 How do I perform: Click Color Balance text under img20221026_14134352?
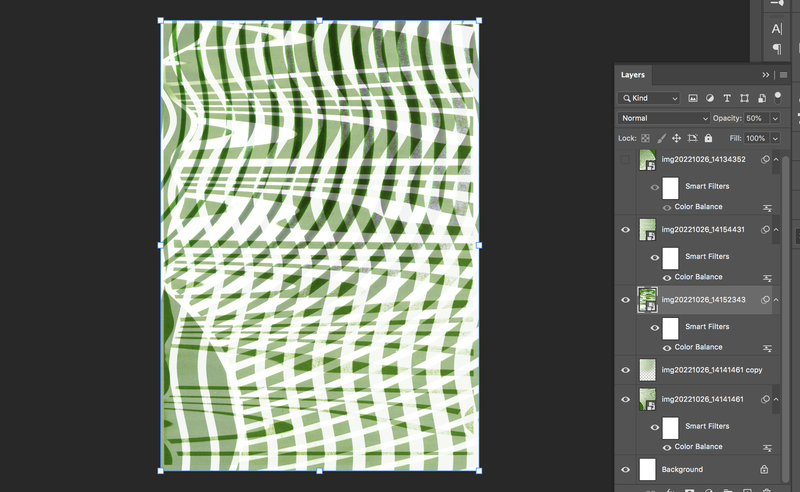pyautogui.click(x=698, y=207)
